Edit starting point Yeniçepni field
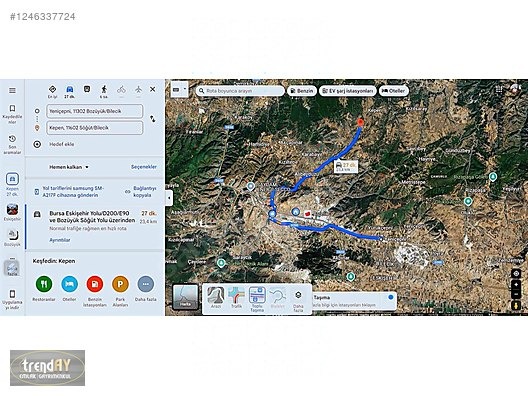Image resolution: width=528 pixels, height=396 pixels. 95,111
